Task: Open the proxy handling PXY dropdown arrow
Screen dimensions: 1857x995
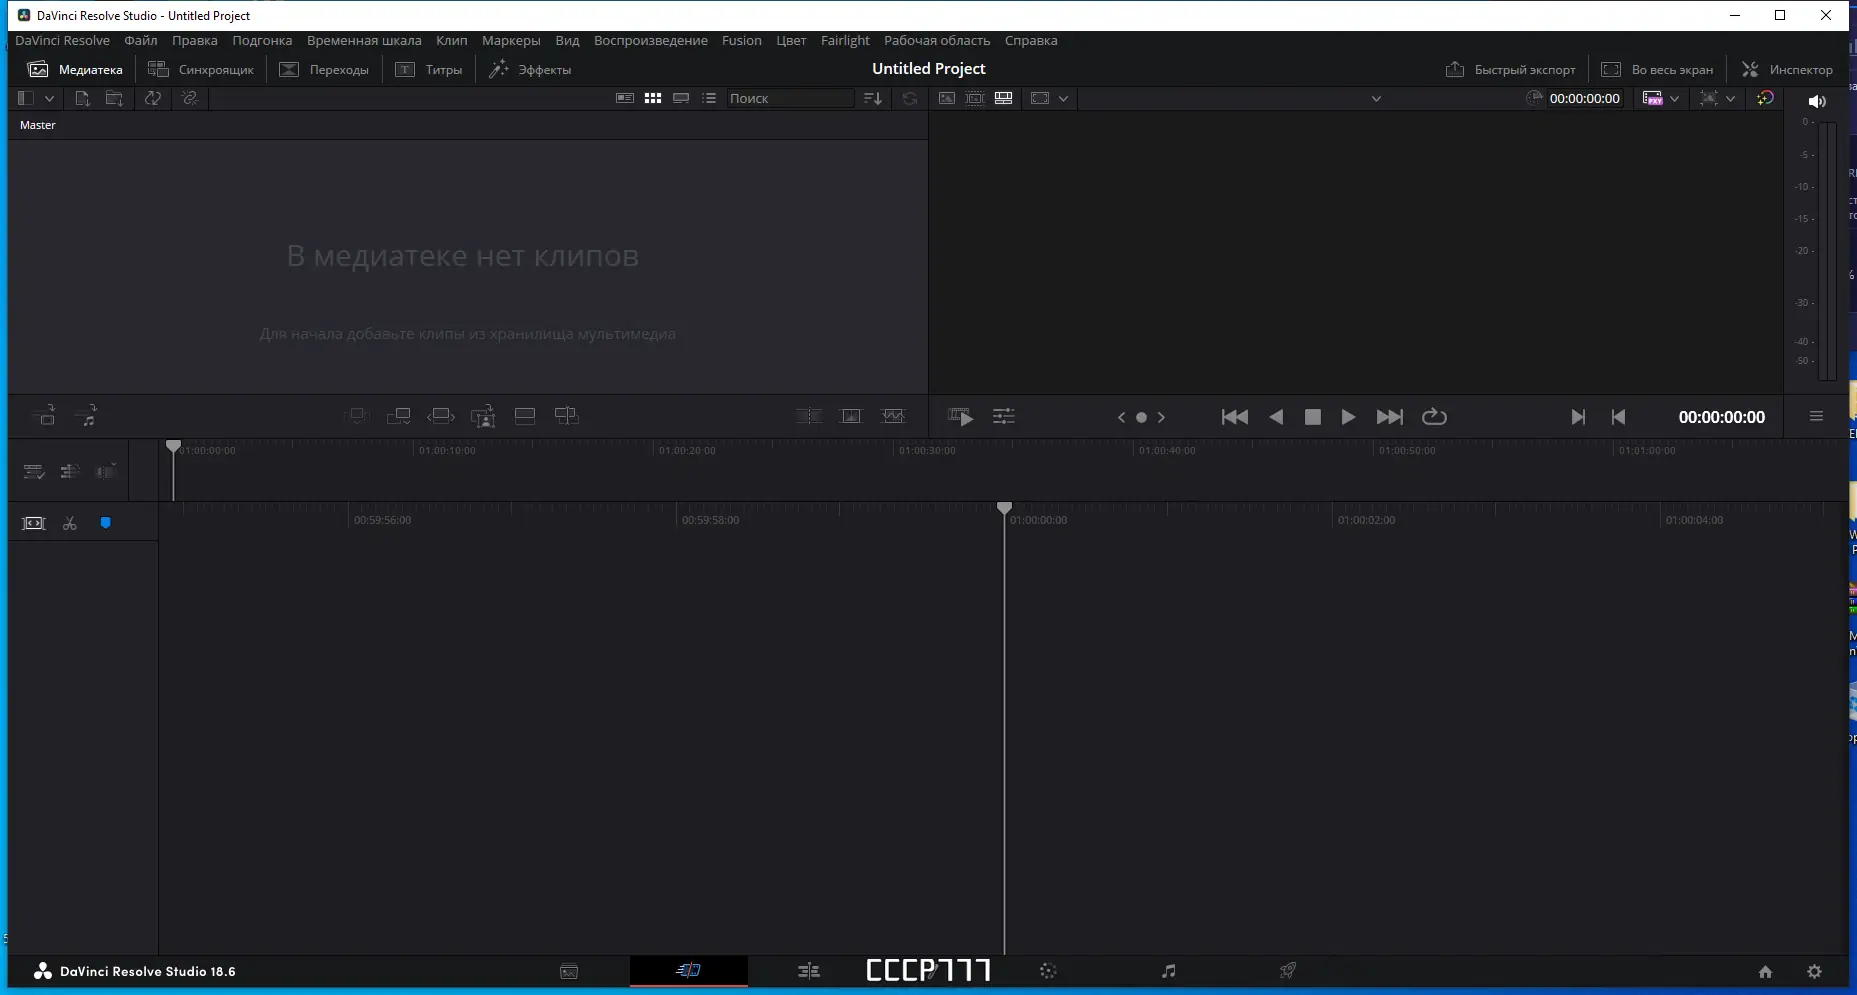Action: tap(1674, 98)
